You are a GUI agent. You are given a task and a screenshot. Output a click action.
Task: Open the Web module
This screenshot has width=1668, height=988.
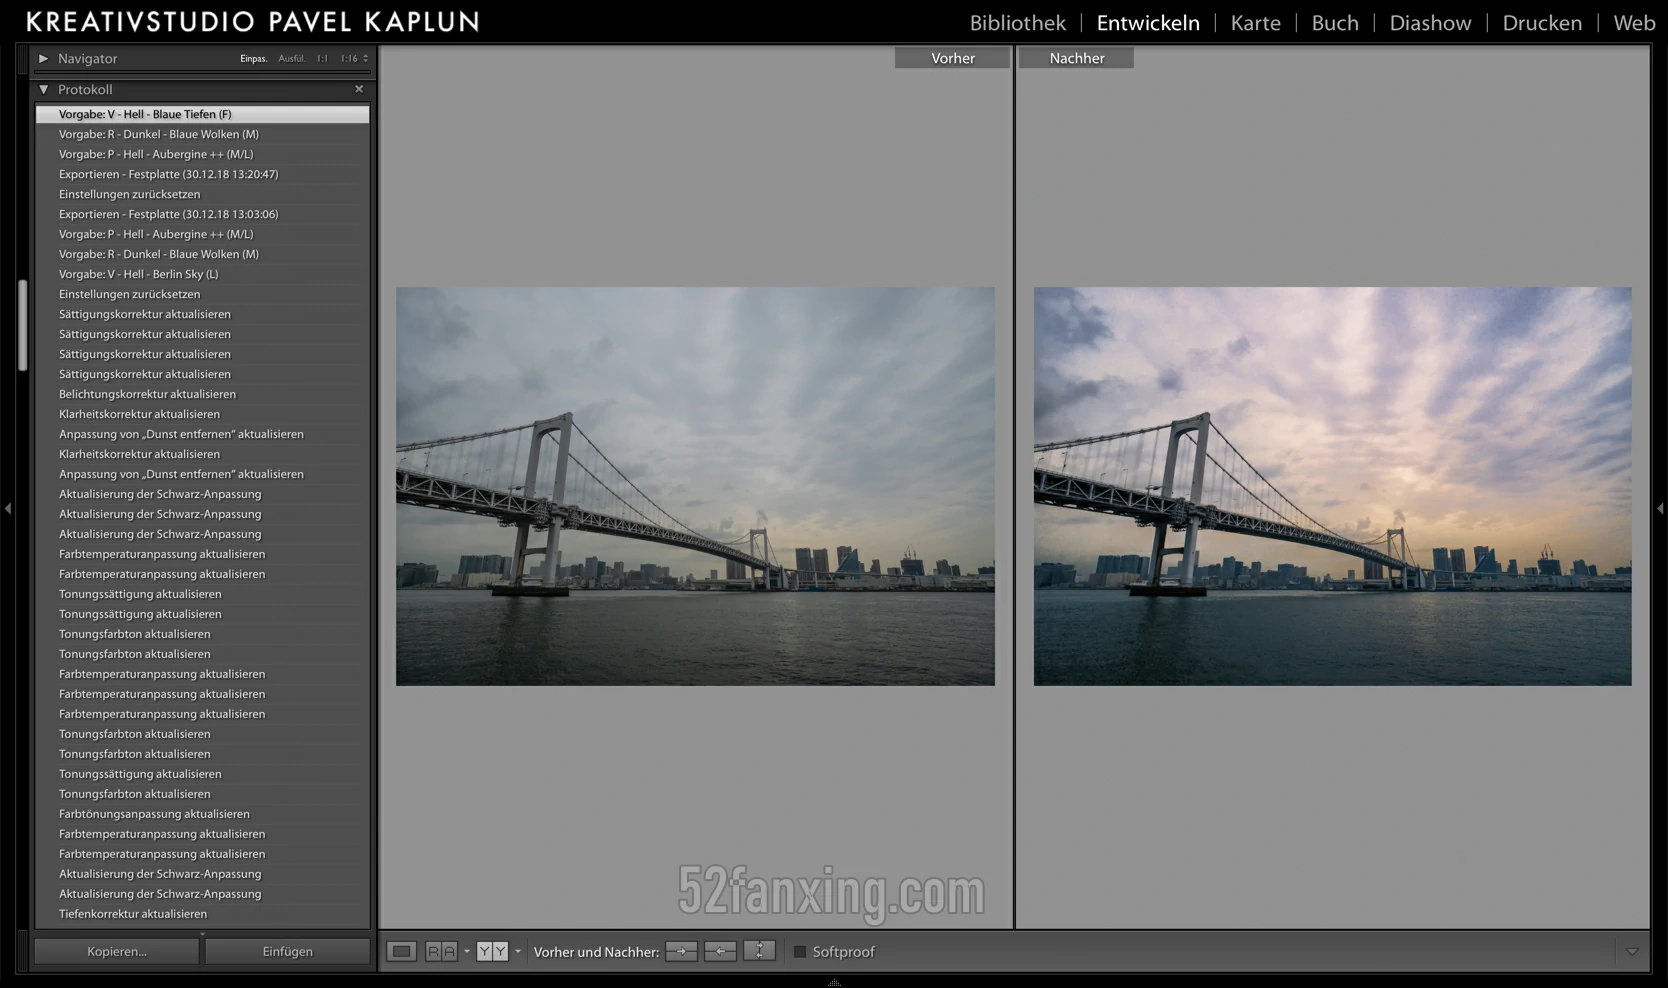pos(1634,23)
